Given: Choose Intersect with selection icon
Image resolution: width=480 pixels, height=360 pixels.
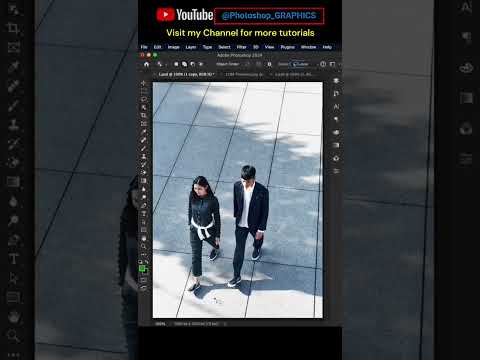Looking at the screenshot, I should coord(201,64).
